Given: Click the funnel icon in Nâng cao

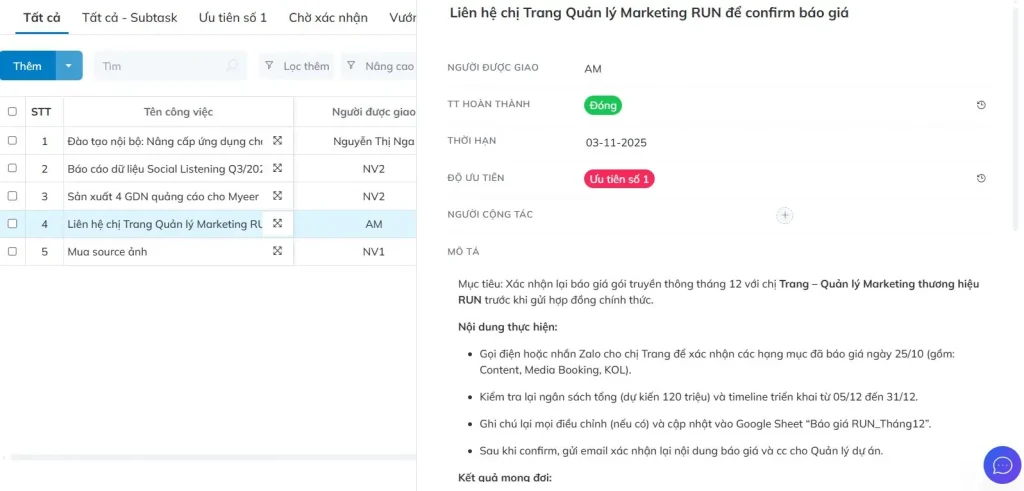Looking at the screenshot, I should pos(351,65).
